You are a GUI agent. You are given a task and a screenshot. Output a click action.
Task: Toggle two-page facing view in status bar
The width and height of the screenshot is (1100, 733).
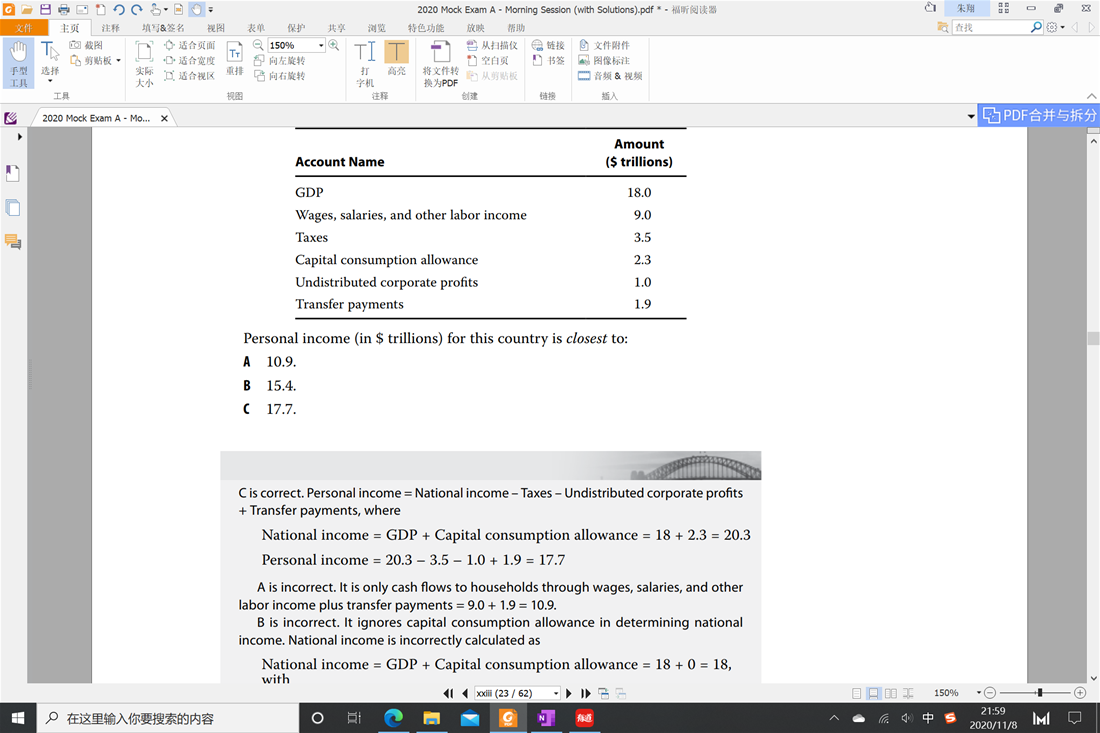tap(890, 693)
